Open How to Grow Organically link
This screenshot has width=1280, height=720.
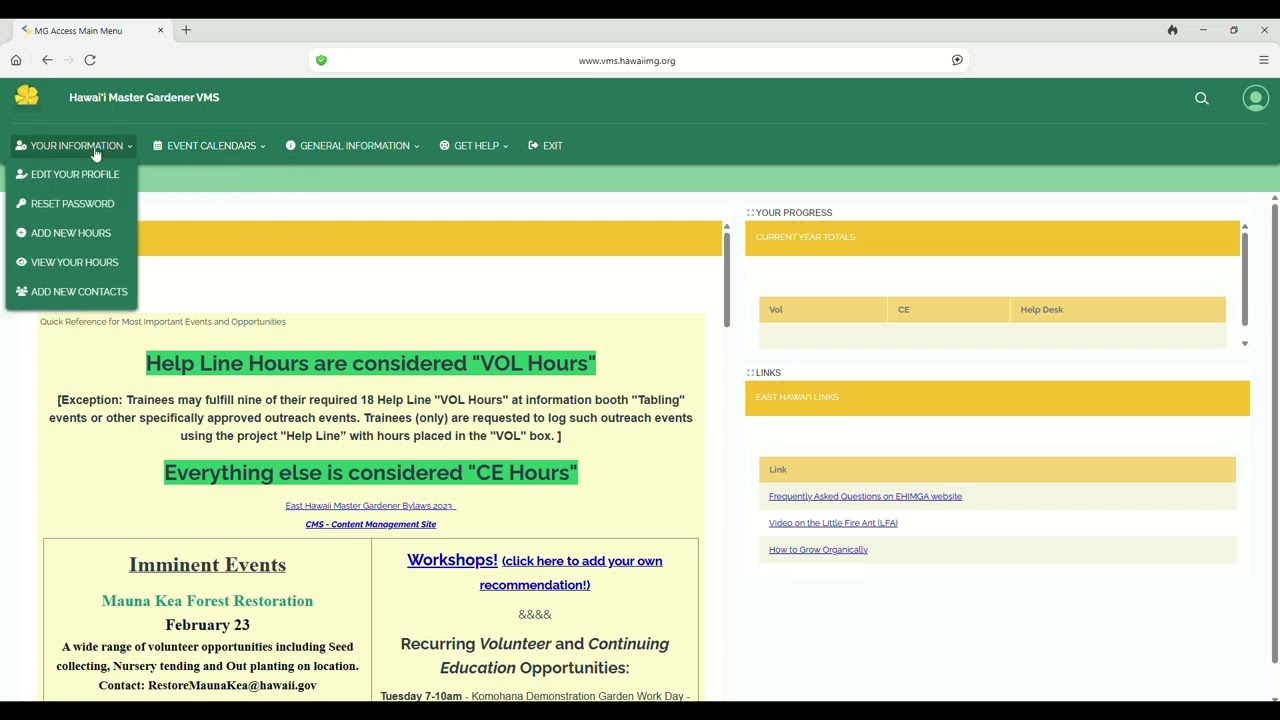click(818, 550)
